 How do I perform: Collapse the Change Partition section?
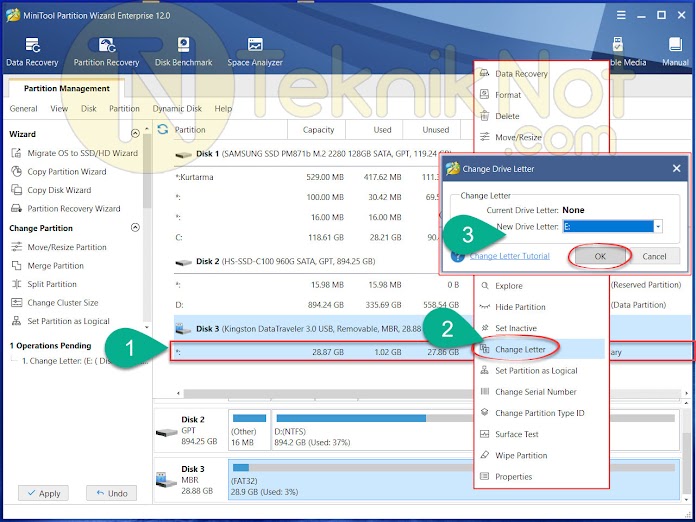135,228
